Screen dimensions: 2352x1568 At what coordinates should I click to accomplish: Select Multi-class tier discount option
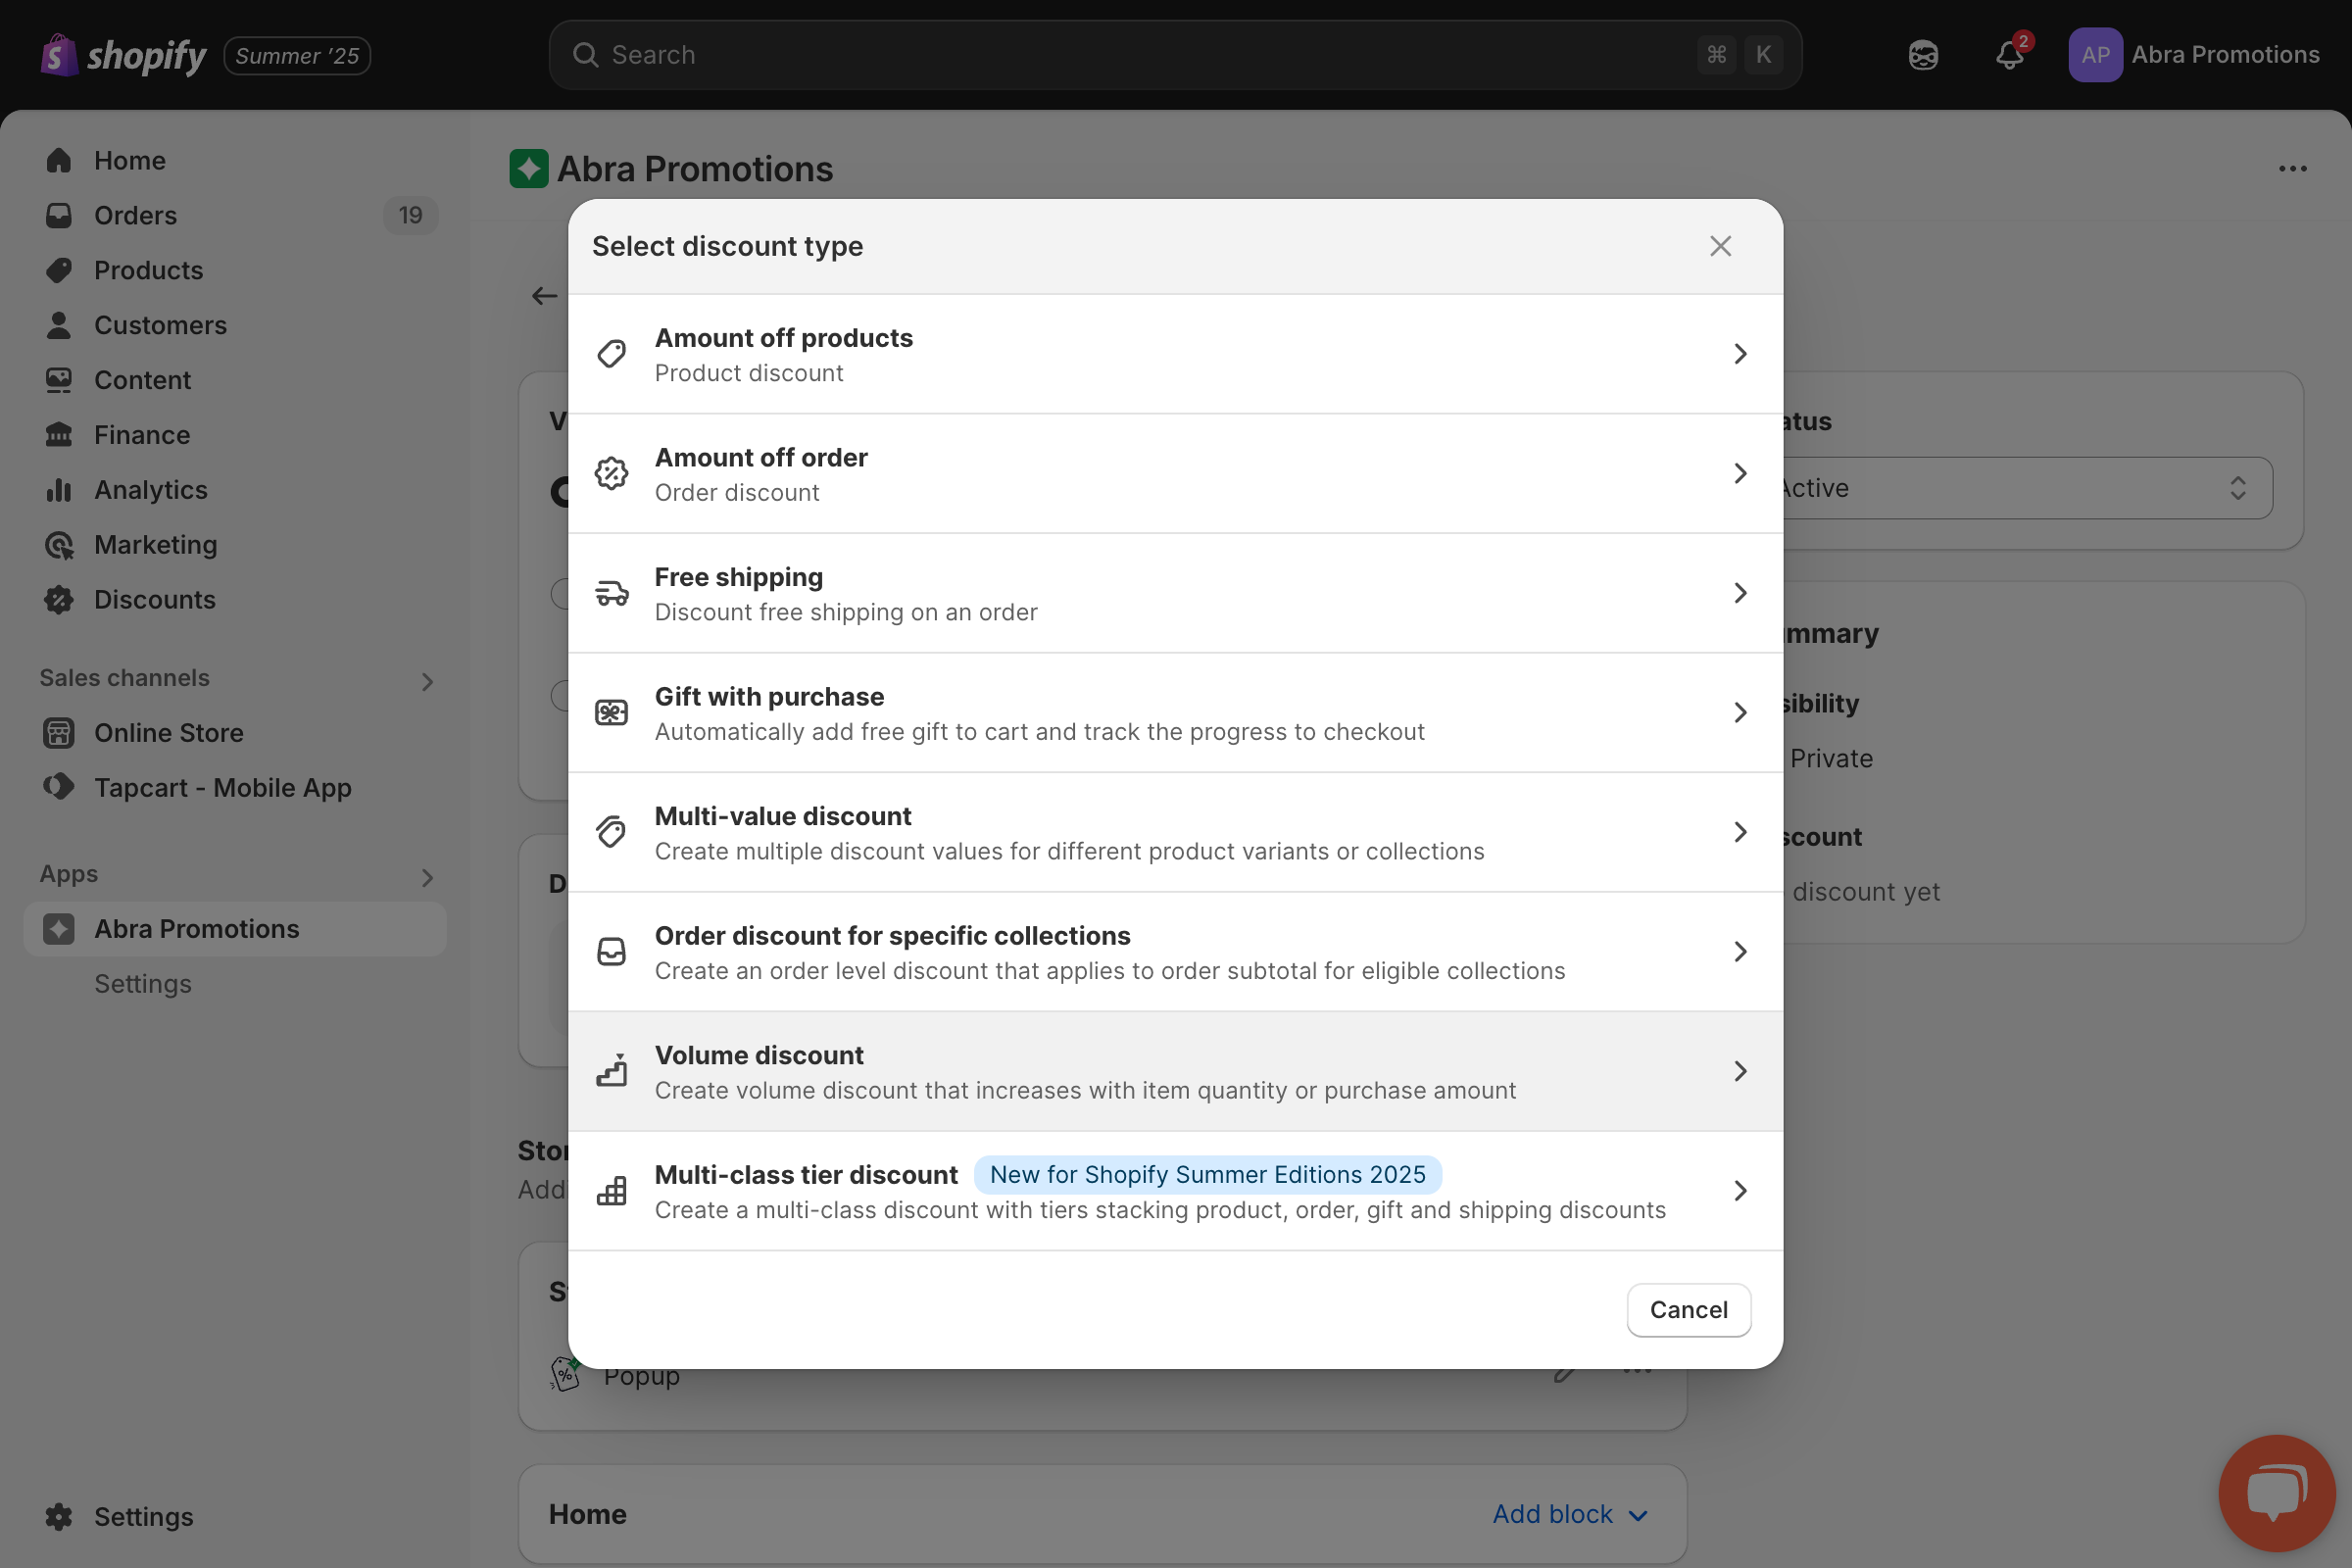[x=1175, y=1190]
